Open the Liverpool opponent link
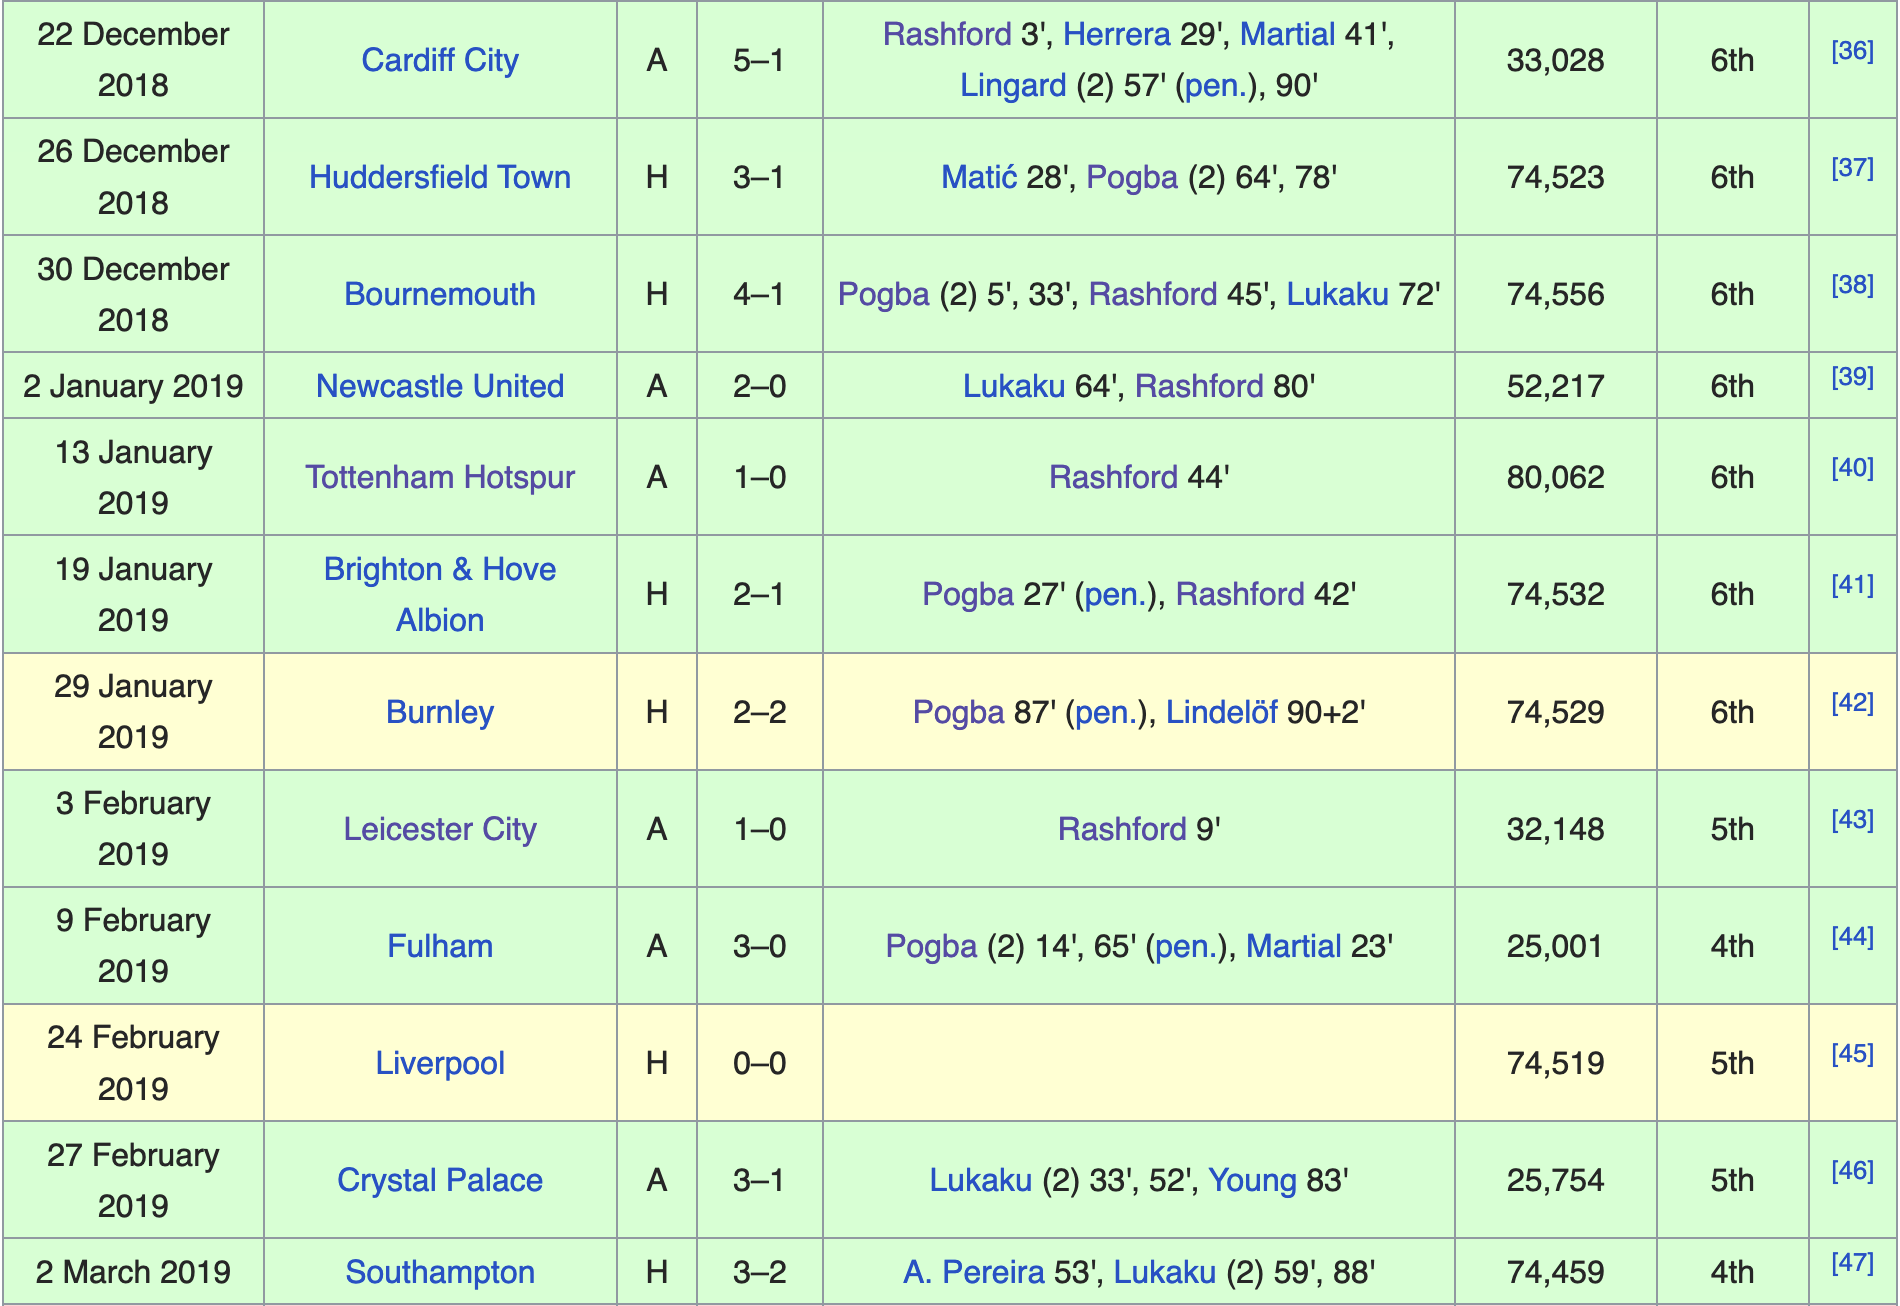The width and height of the screenshot is (1900, 1306). pyautogui.click(x=440, y=1063)
